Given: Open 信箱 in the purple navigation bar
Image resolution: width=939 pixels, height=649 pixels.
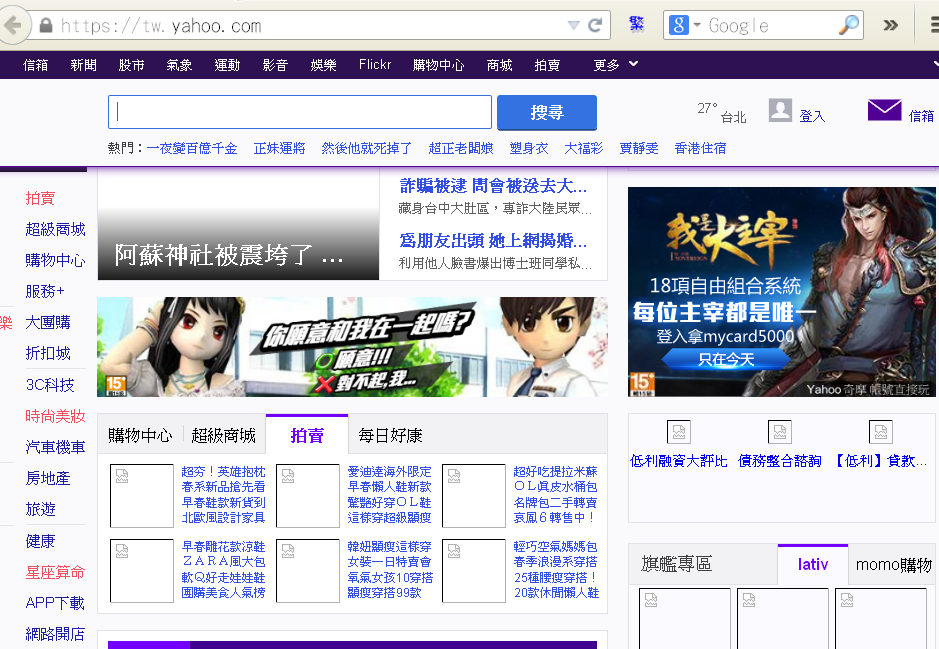Looking at the screenshot, I should [x=35, y=65].
